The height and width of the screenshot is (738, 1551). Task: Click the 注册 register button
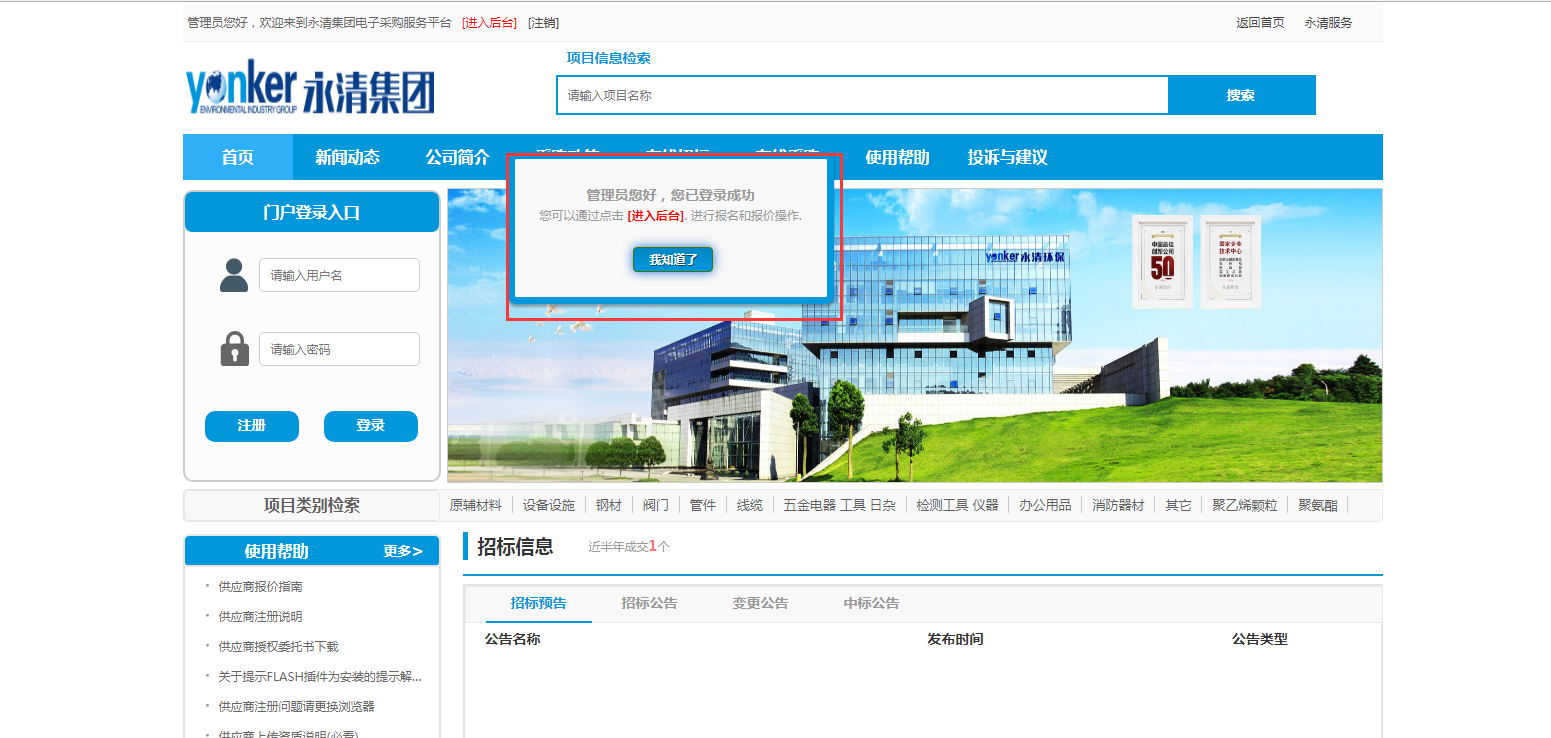pos(251,426)
